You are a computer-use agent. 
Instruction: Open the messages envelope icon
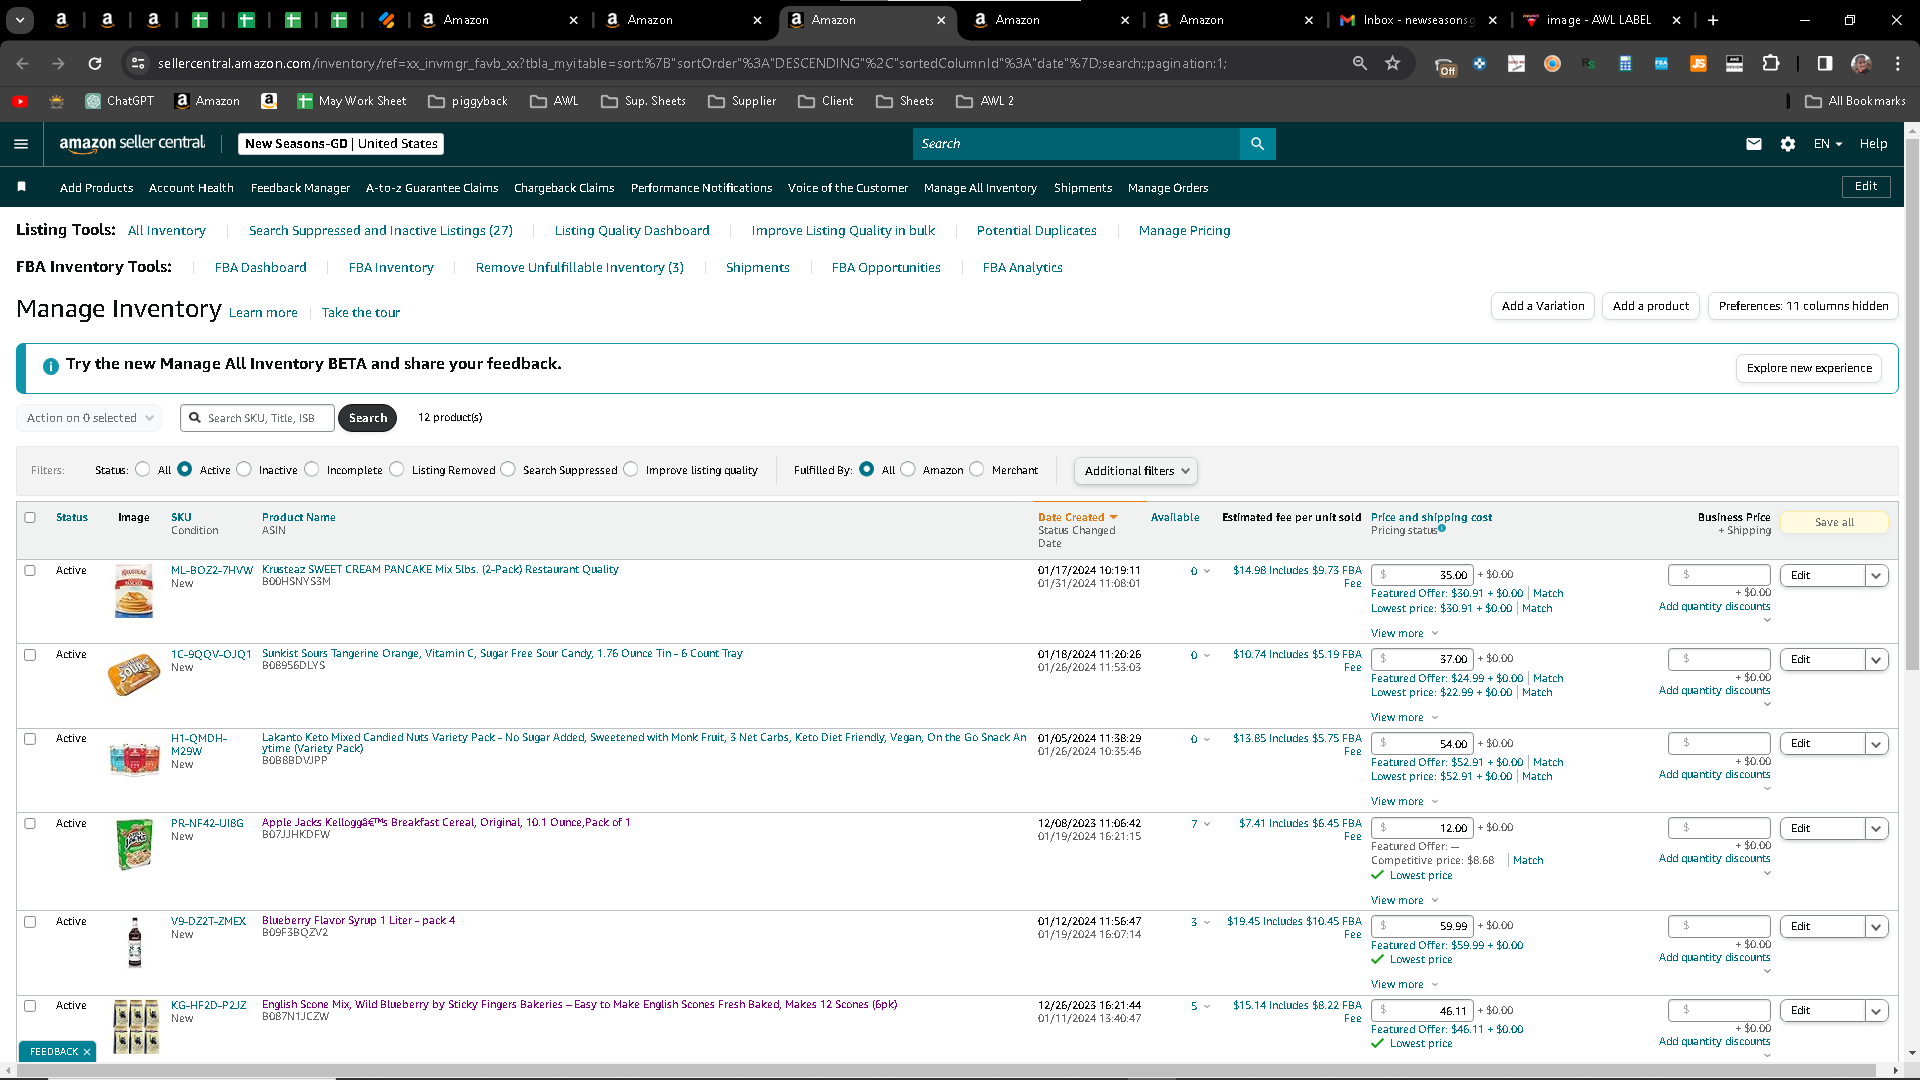[1754, 144]
